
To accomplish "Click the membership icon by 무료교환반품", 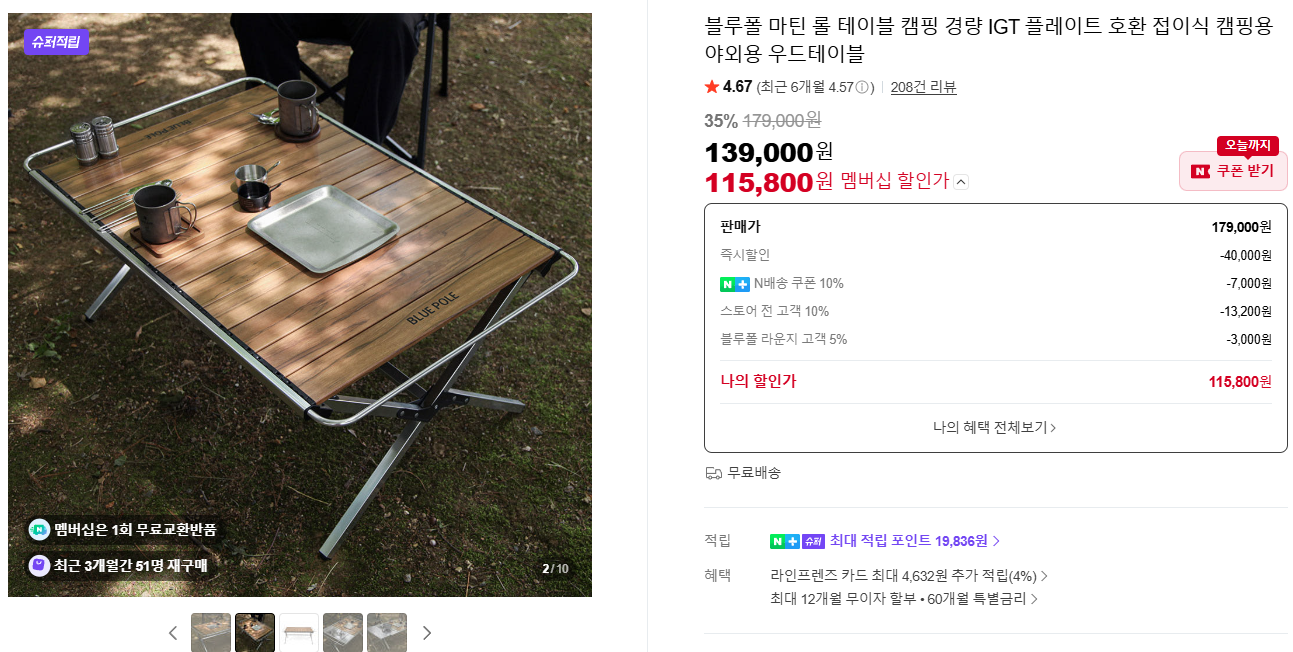I will pyautogui.click(x=39, y=530).
